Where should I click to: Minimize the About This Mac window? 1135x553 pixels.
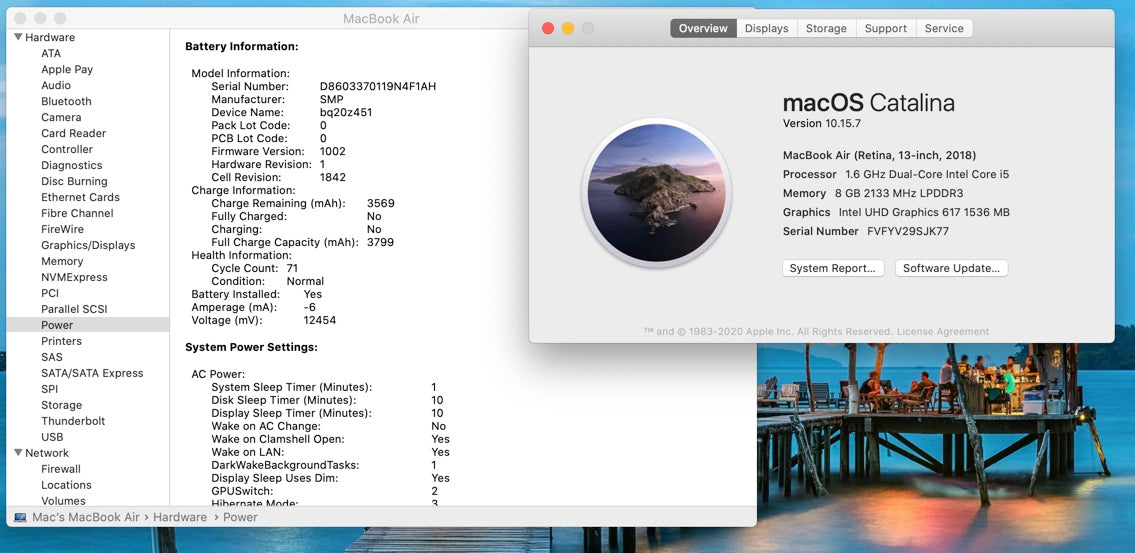pyautogui.click(x=568, y=28)
